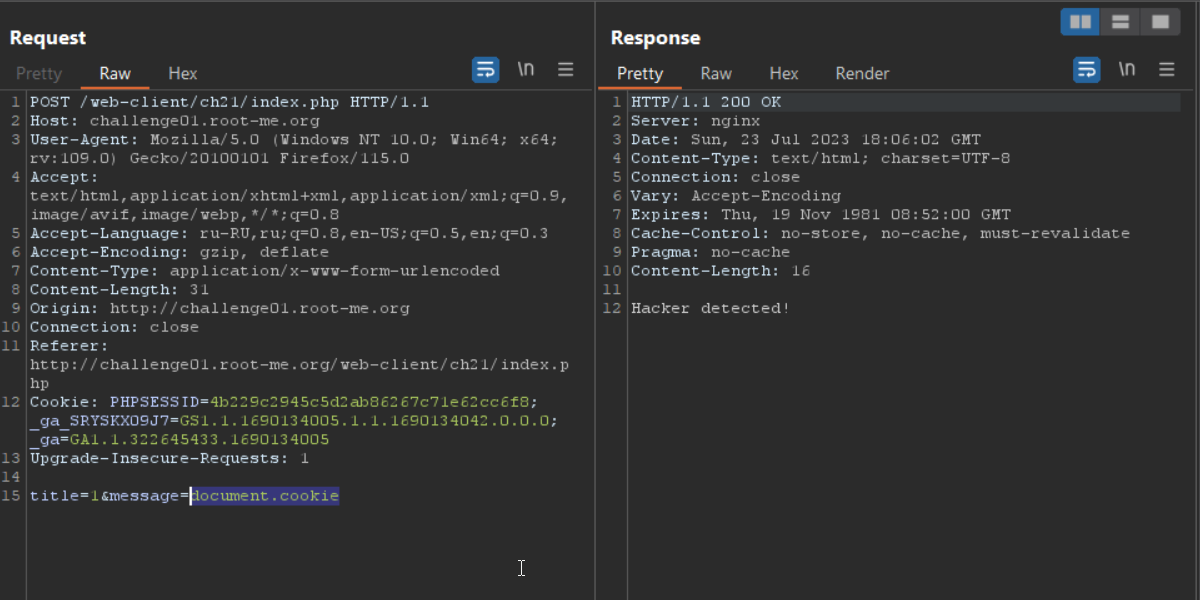Show non-printable characters in the Request panel
Screen dimensions: 1200x600
pos(526,70)
